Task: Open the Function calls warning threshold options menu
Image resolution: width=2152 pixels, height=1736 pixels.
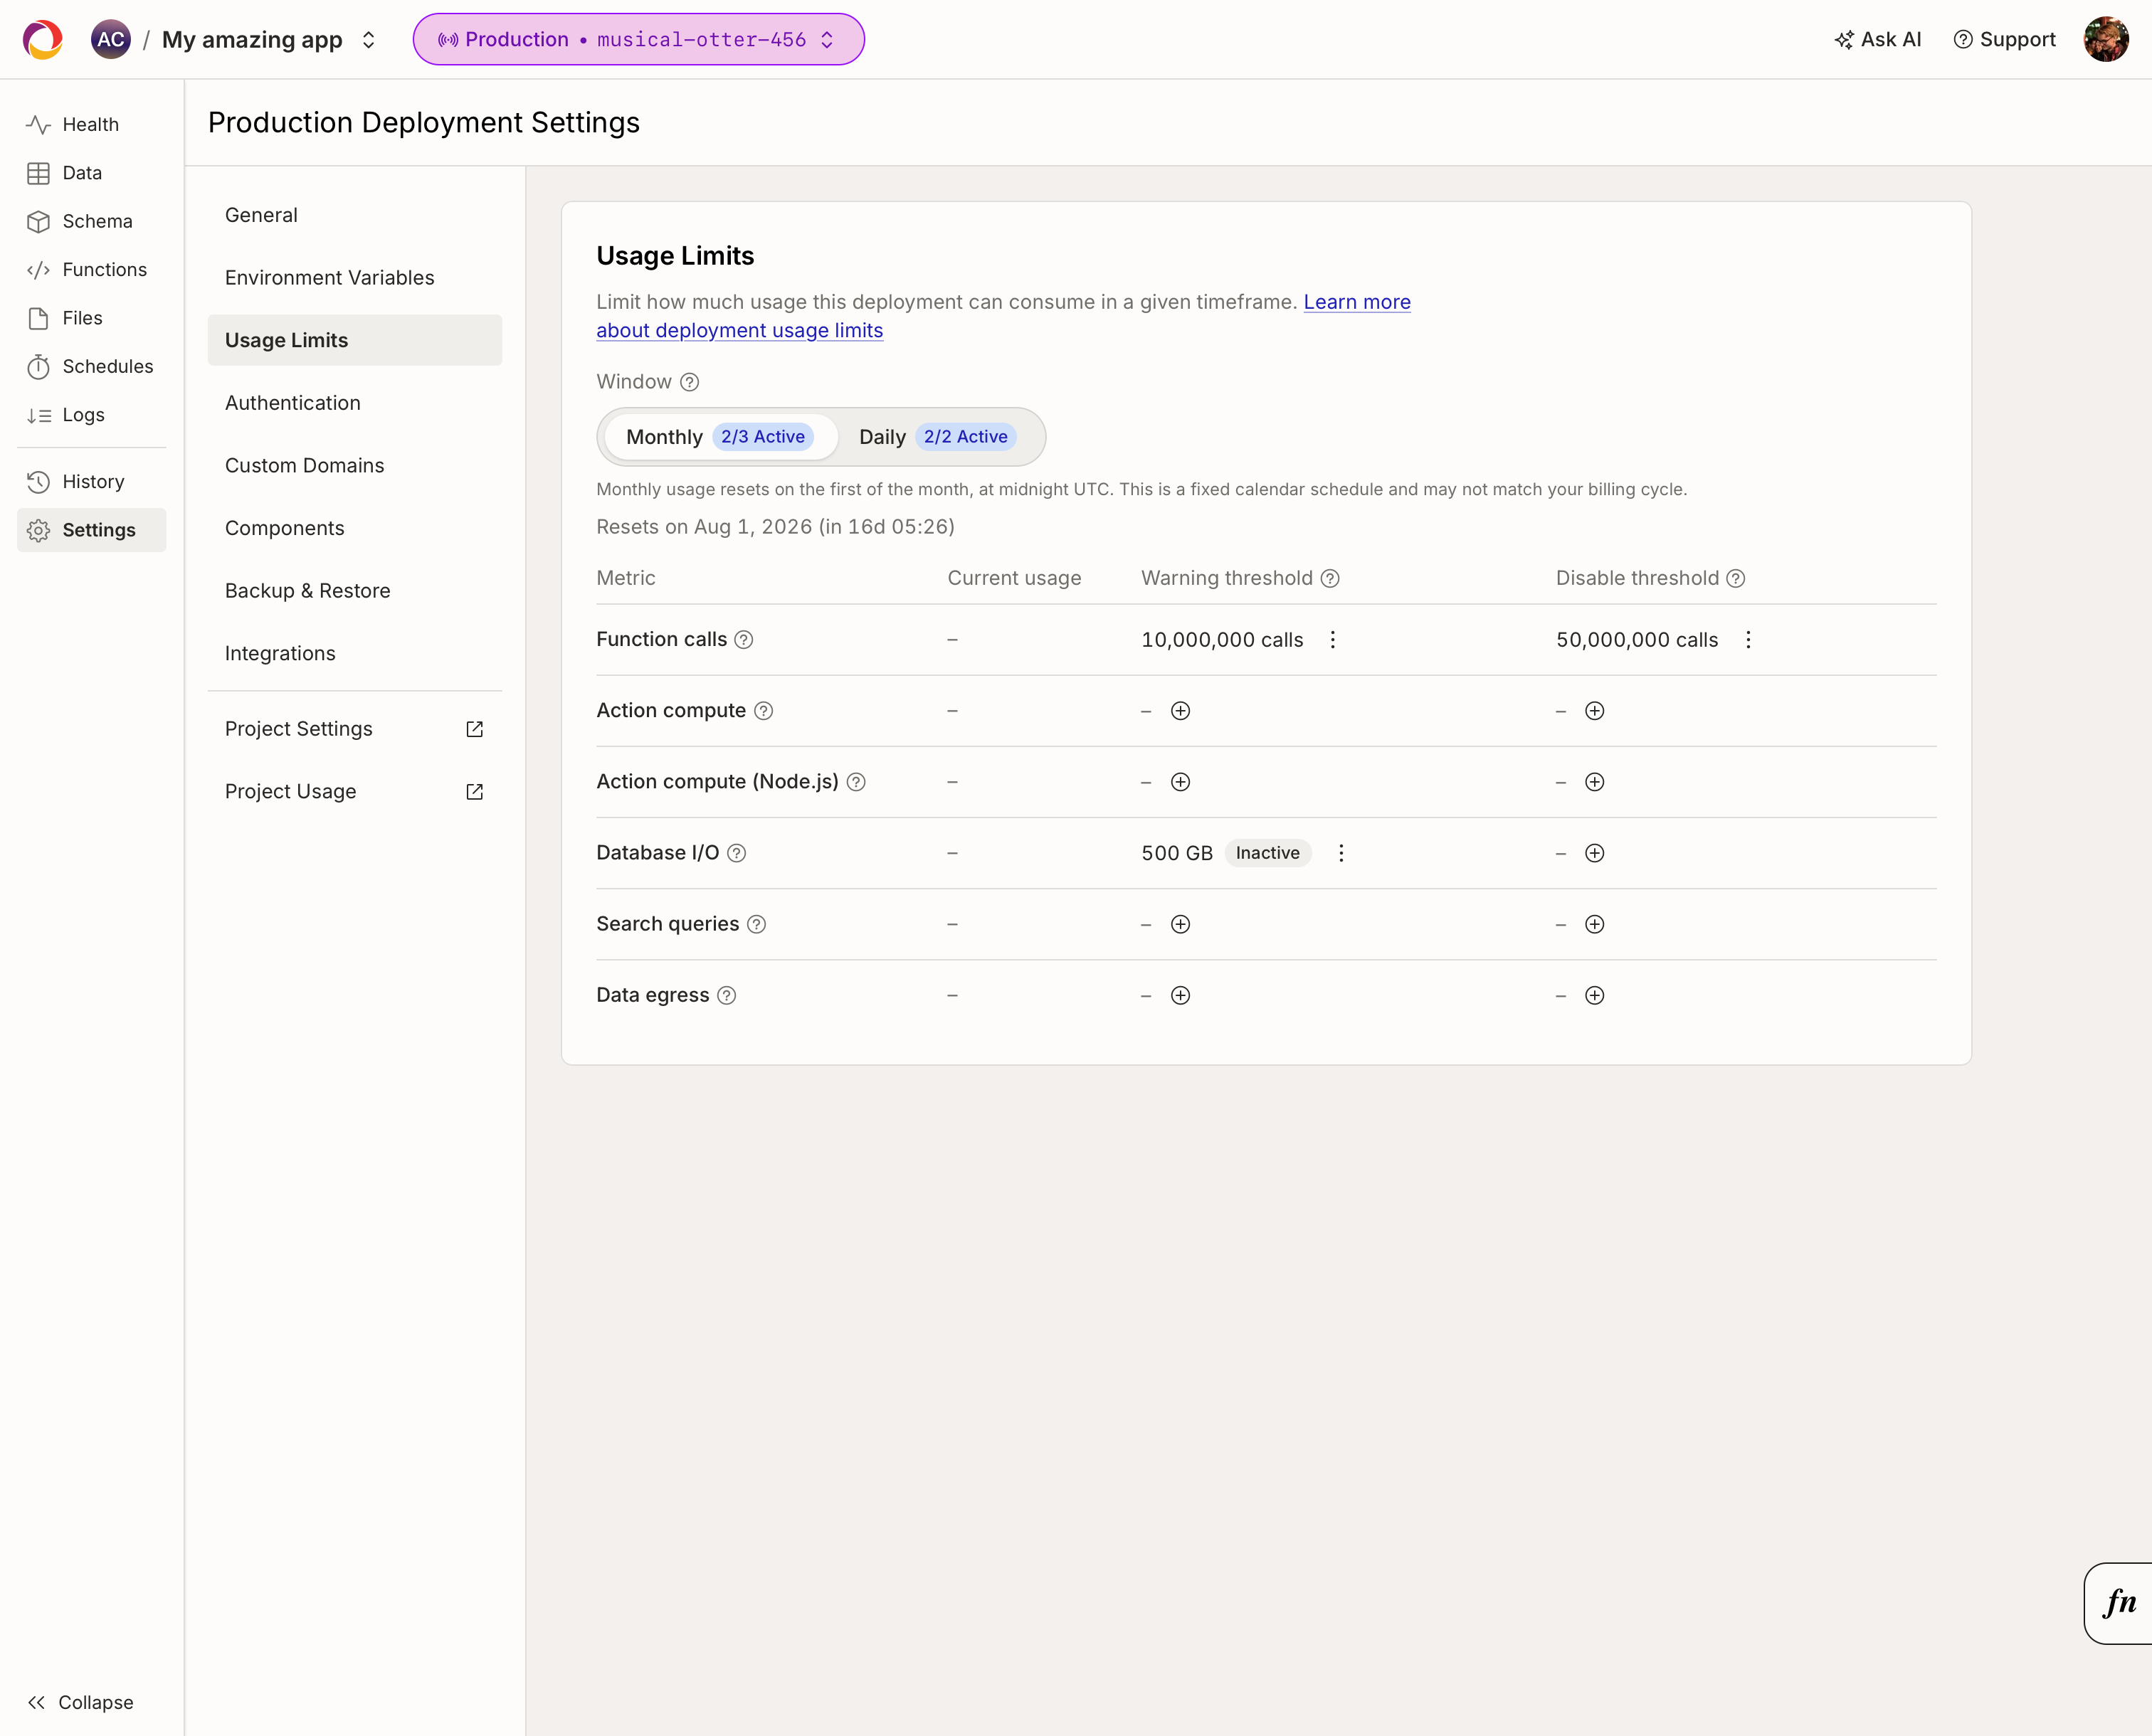Action: tap(1332, 640)
